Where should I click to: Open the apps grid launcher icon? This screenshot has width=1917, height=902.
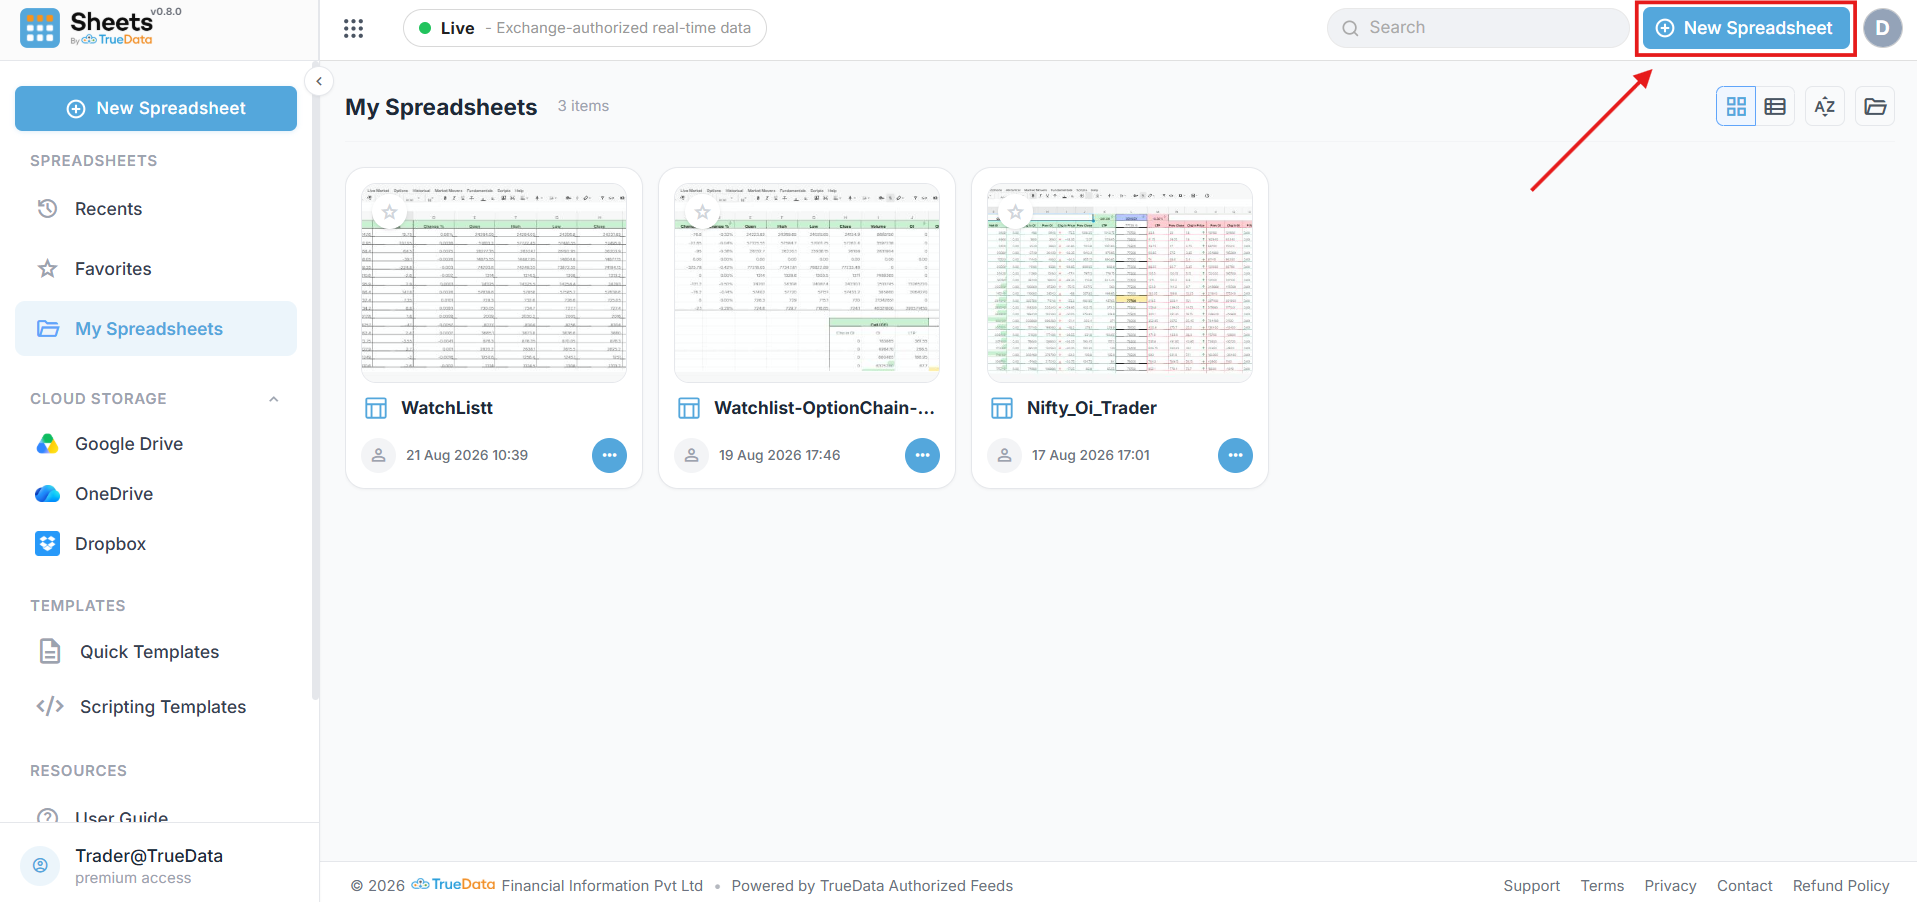click(353, 28)
